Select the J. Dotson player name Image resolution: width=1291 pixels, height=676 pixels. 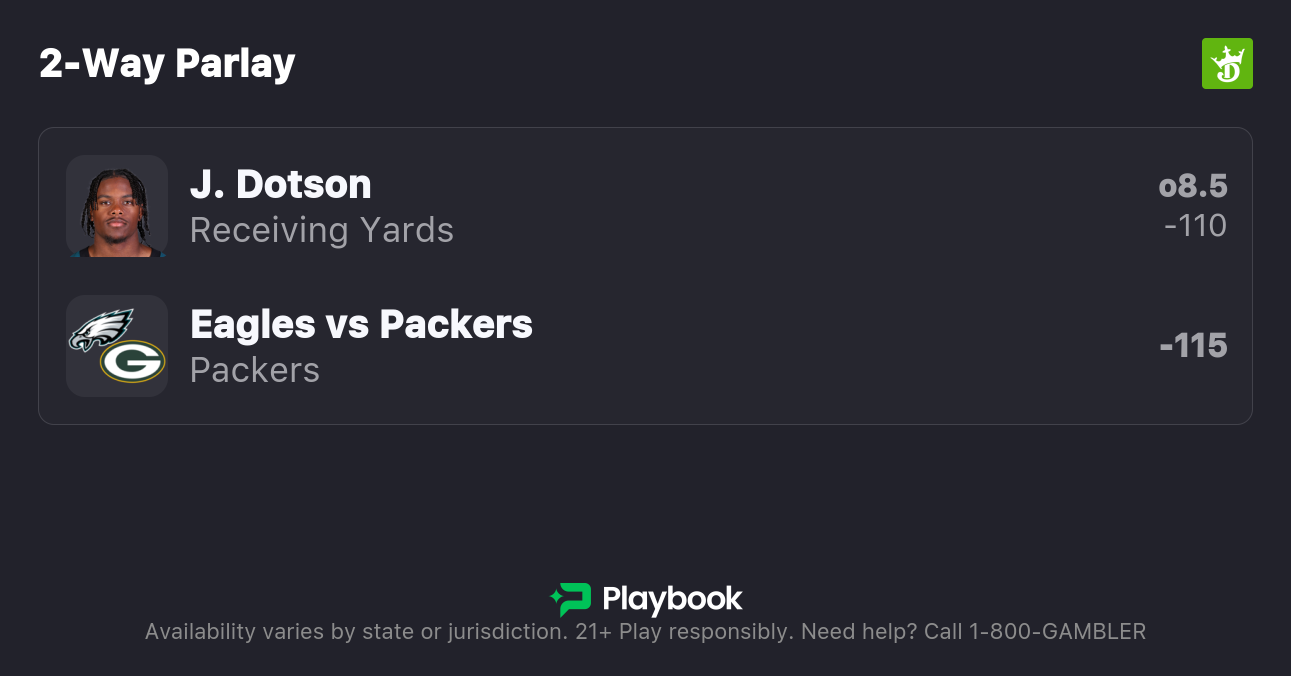280,184
